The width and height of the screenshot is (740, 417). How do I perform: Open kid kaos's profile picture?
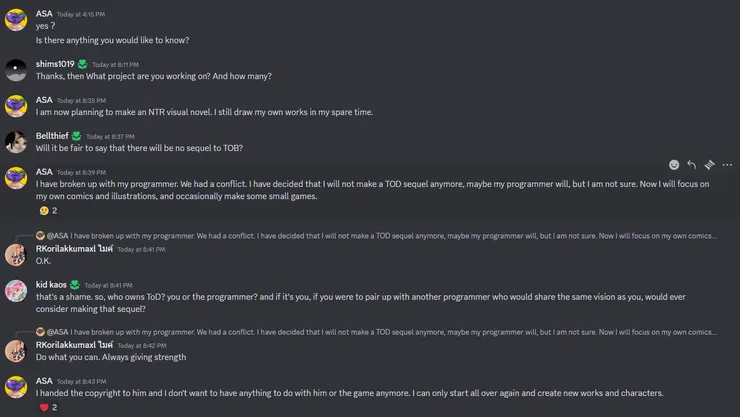click(16, 290)
